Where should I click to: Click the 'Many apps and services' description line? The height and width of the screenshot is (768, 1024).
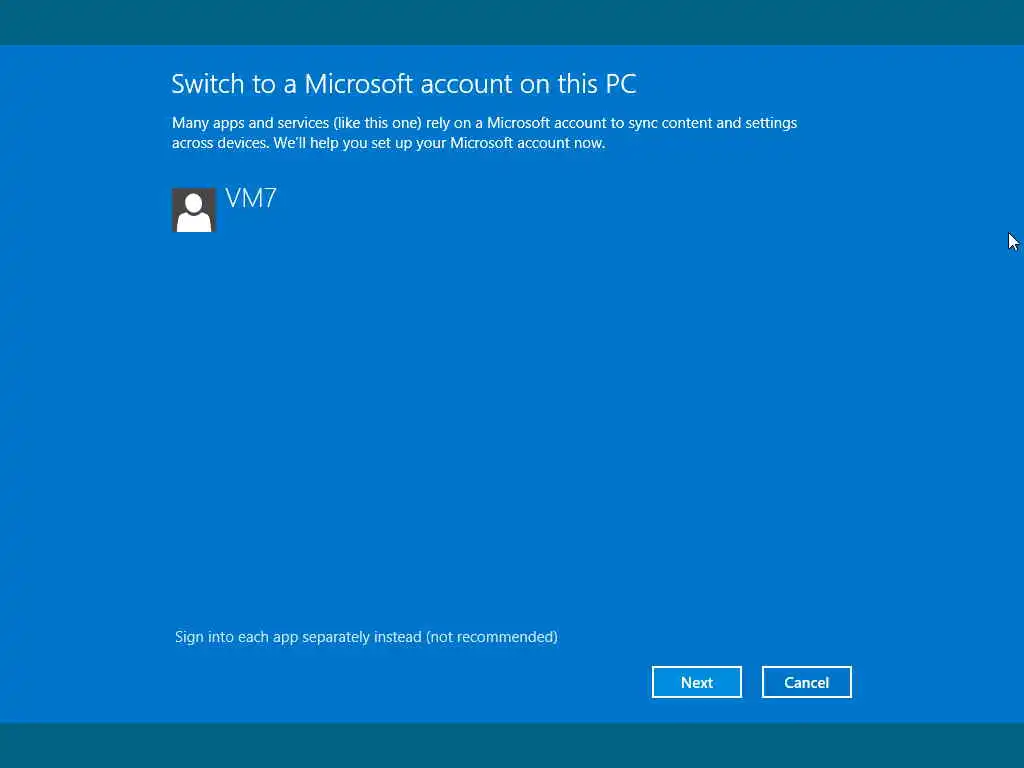point(484,123)
